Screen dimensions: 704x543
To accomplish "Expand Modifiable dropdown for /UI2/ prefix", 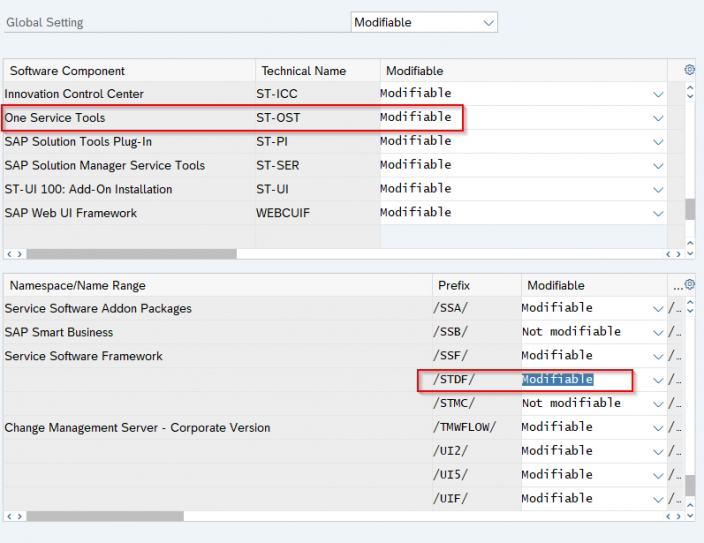I will click(658, 452).
